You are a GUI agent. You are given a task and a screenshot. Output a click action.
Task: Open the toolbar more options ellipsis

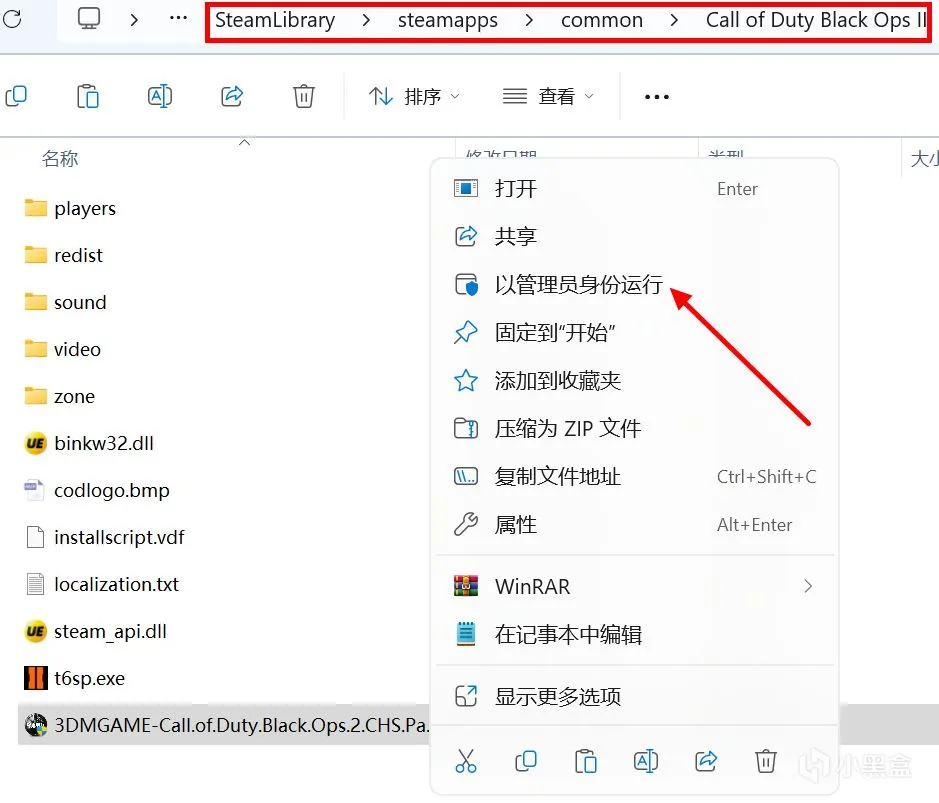pos(656,96)
